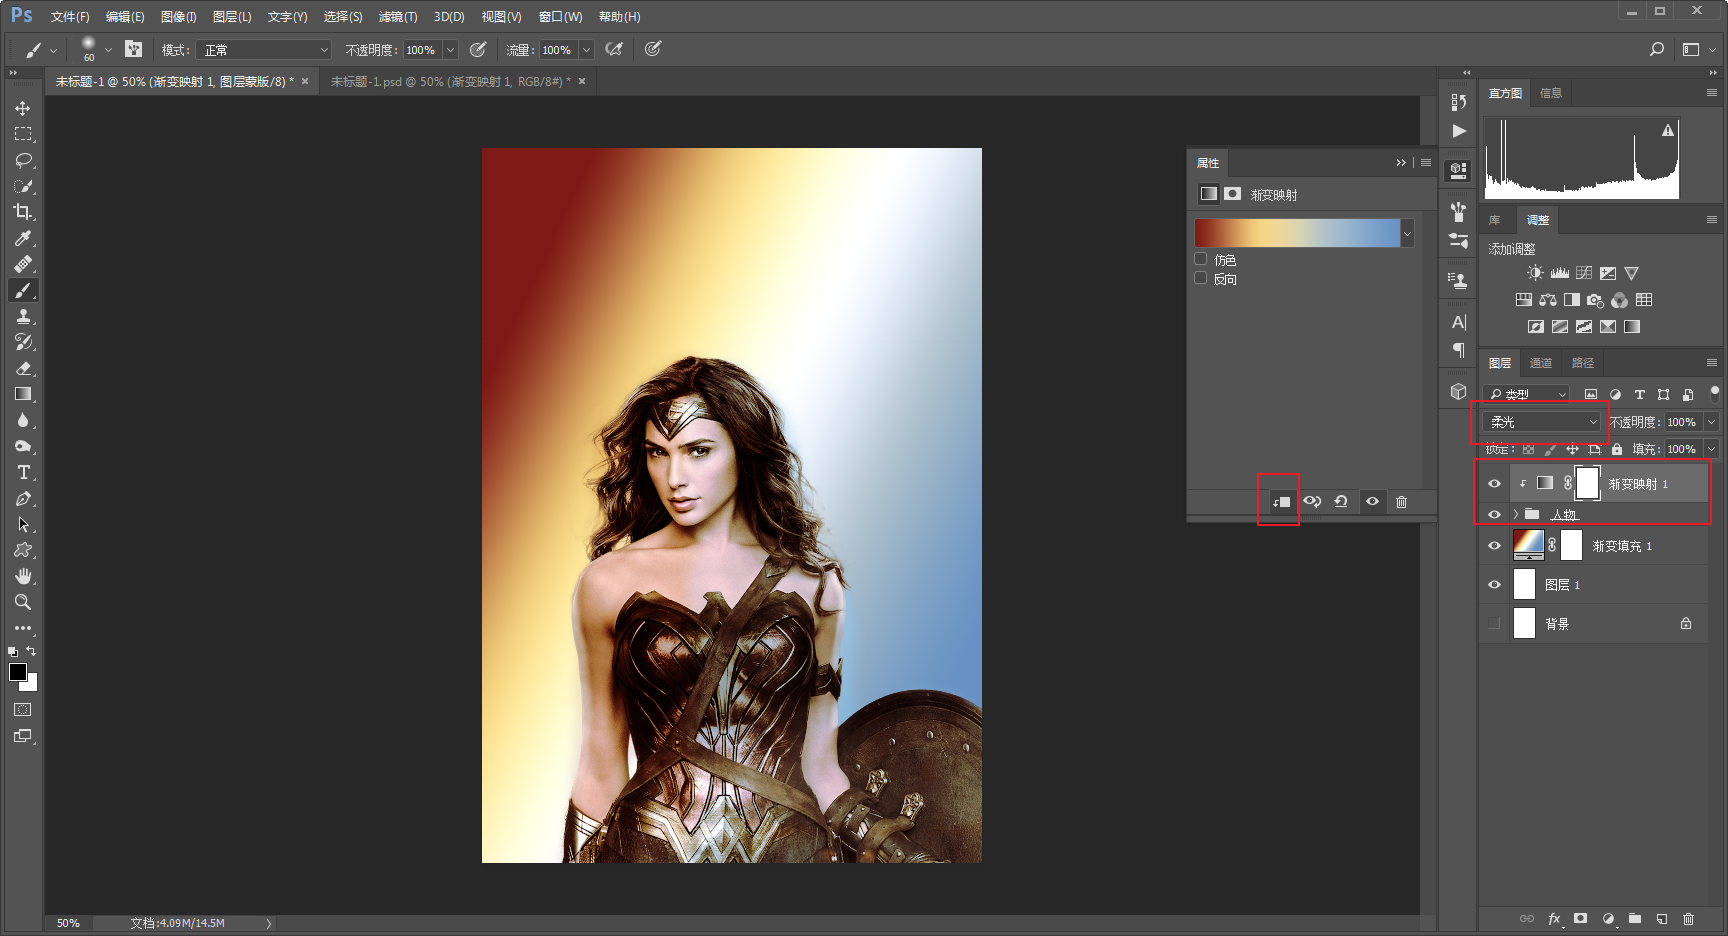The width and height of the screenshot is (1728, 936).
Task: Reset adjustment defaults in Properties panel
Action: (1341, 502)
